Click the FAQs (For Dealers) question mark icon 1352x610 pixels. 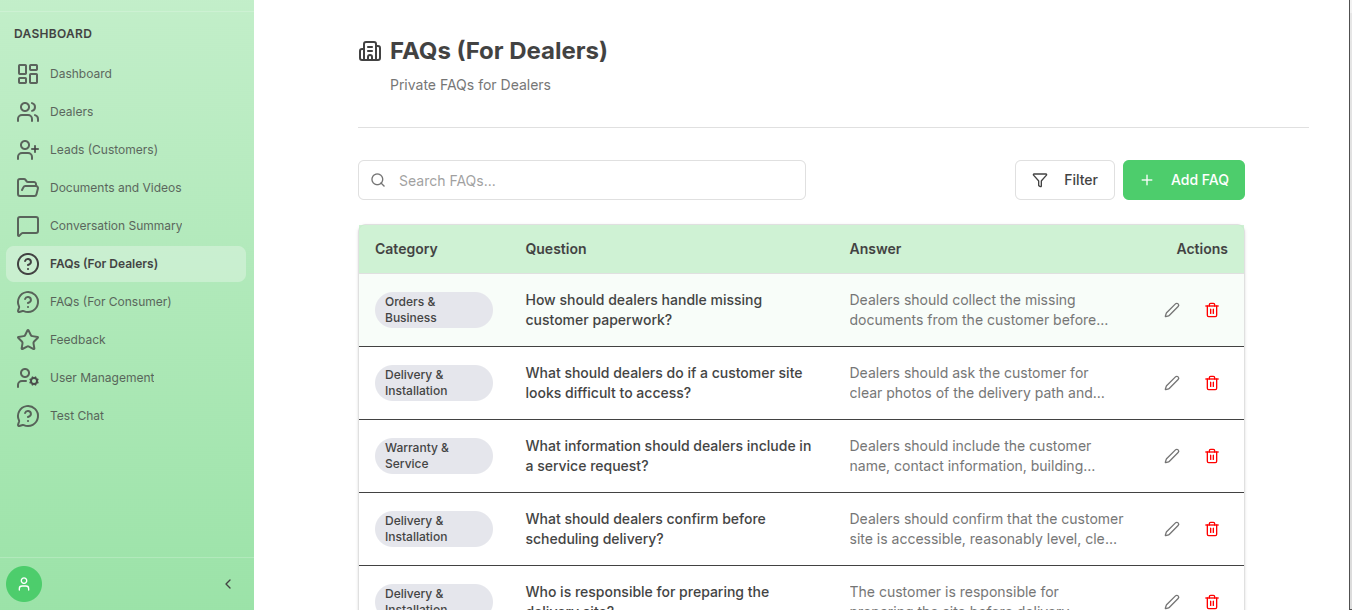point(28,264)
